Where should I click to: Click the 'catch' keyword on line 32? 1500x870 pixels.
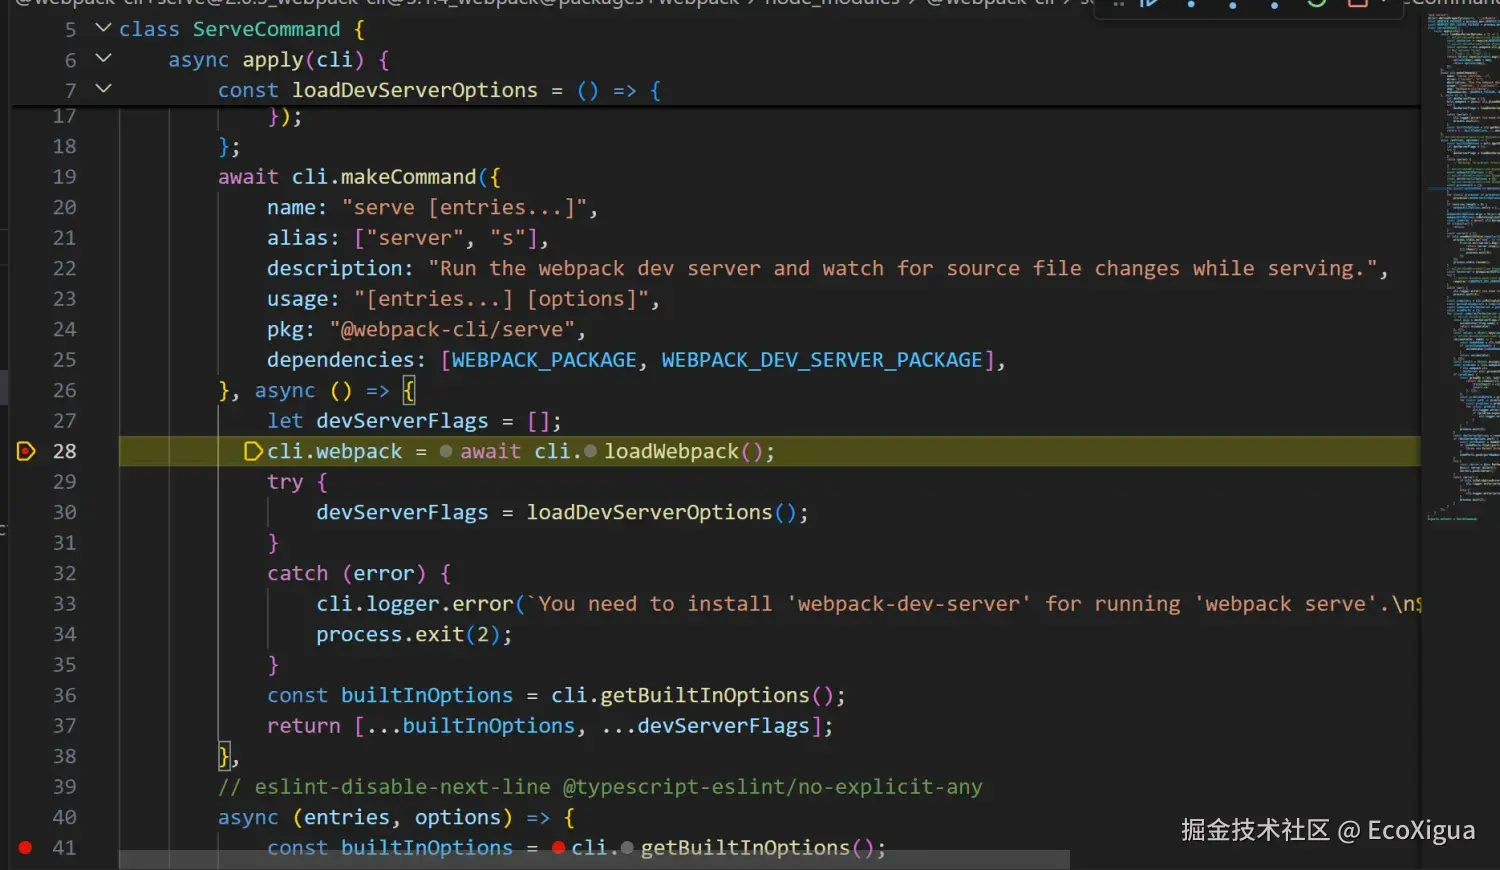click(x=297, y=573)
